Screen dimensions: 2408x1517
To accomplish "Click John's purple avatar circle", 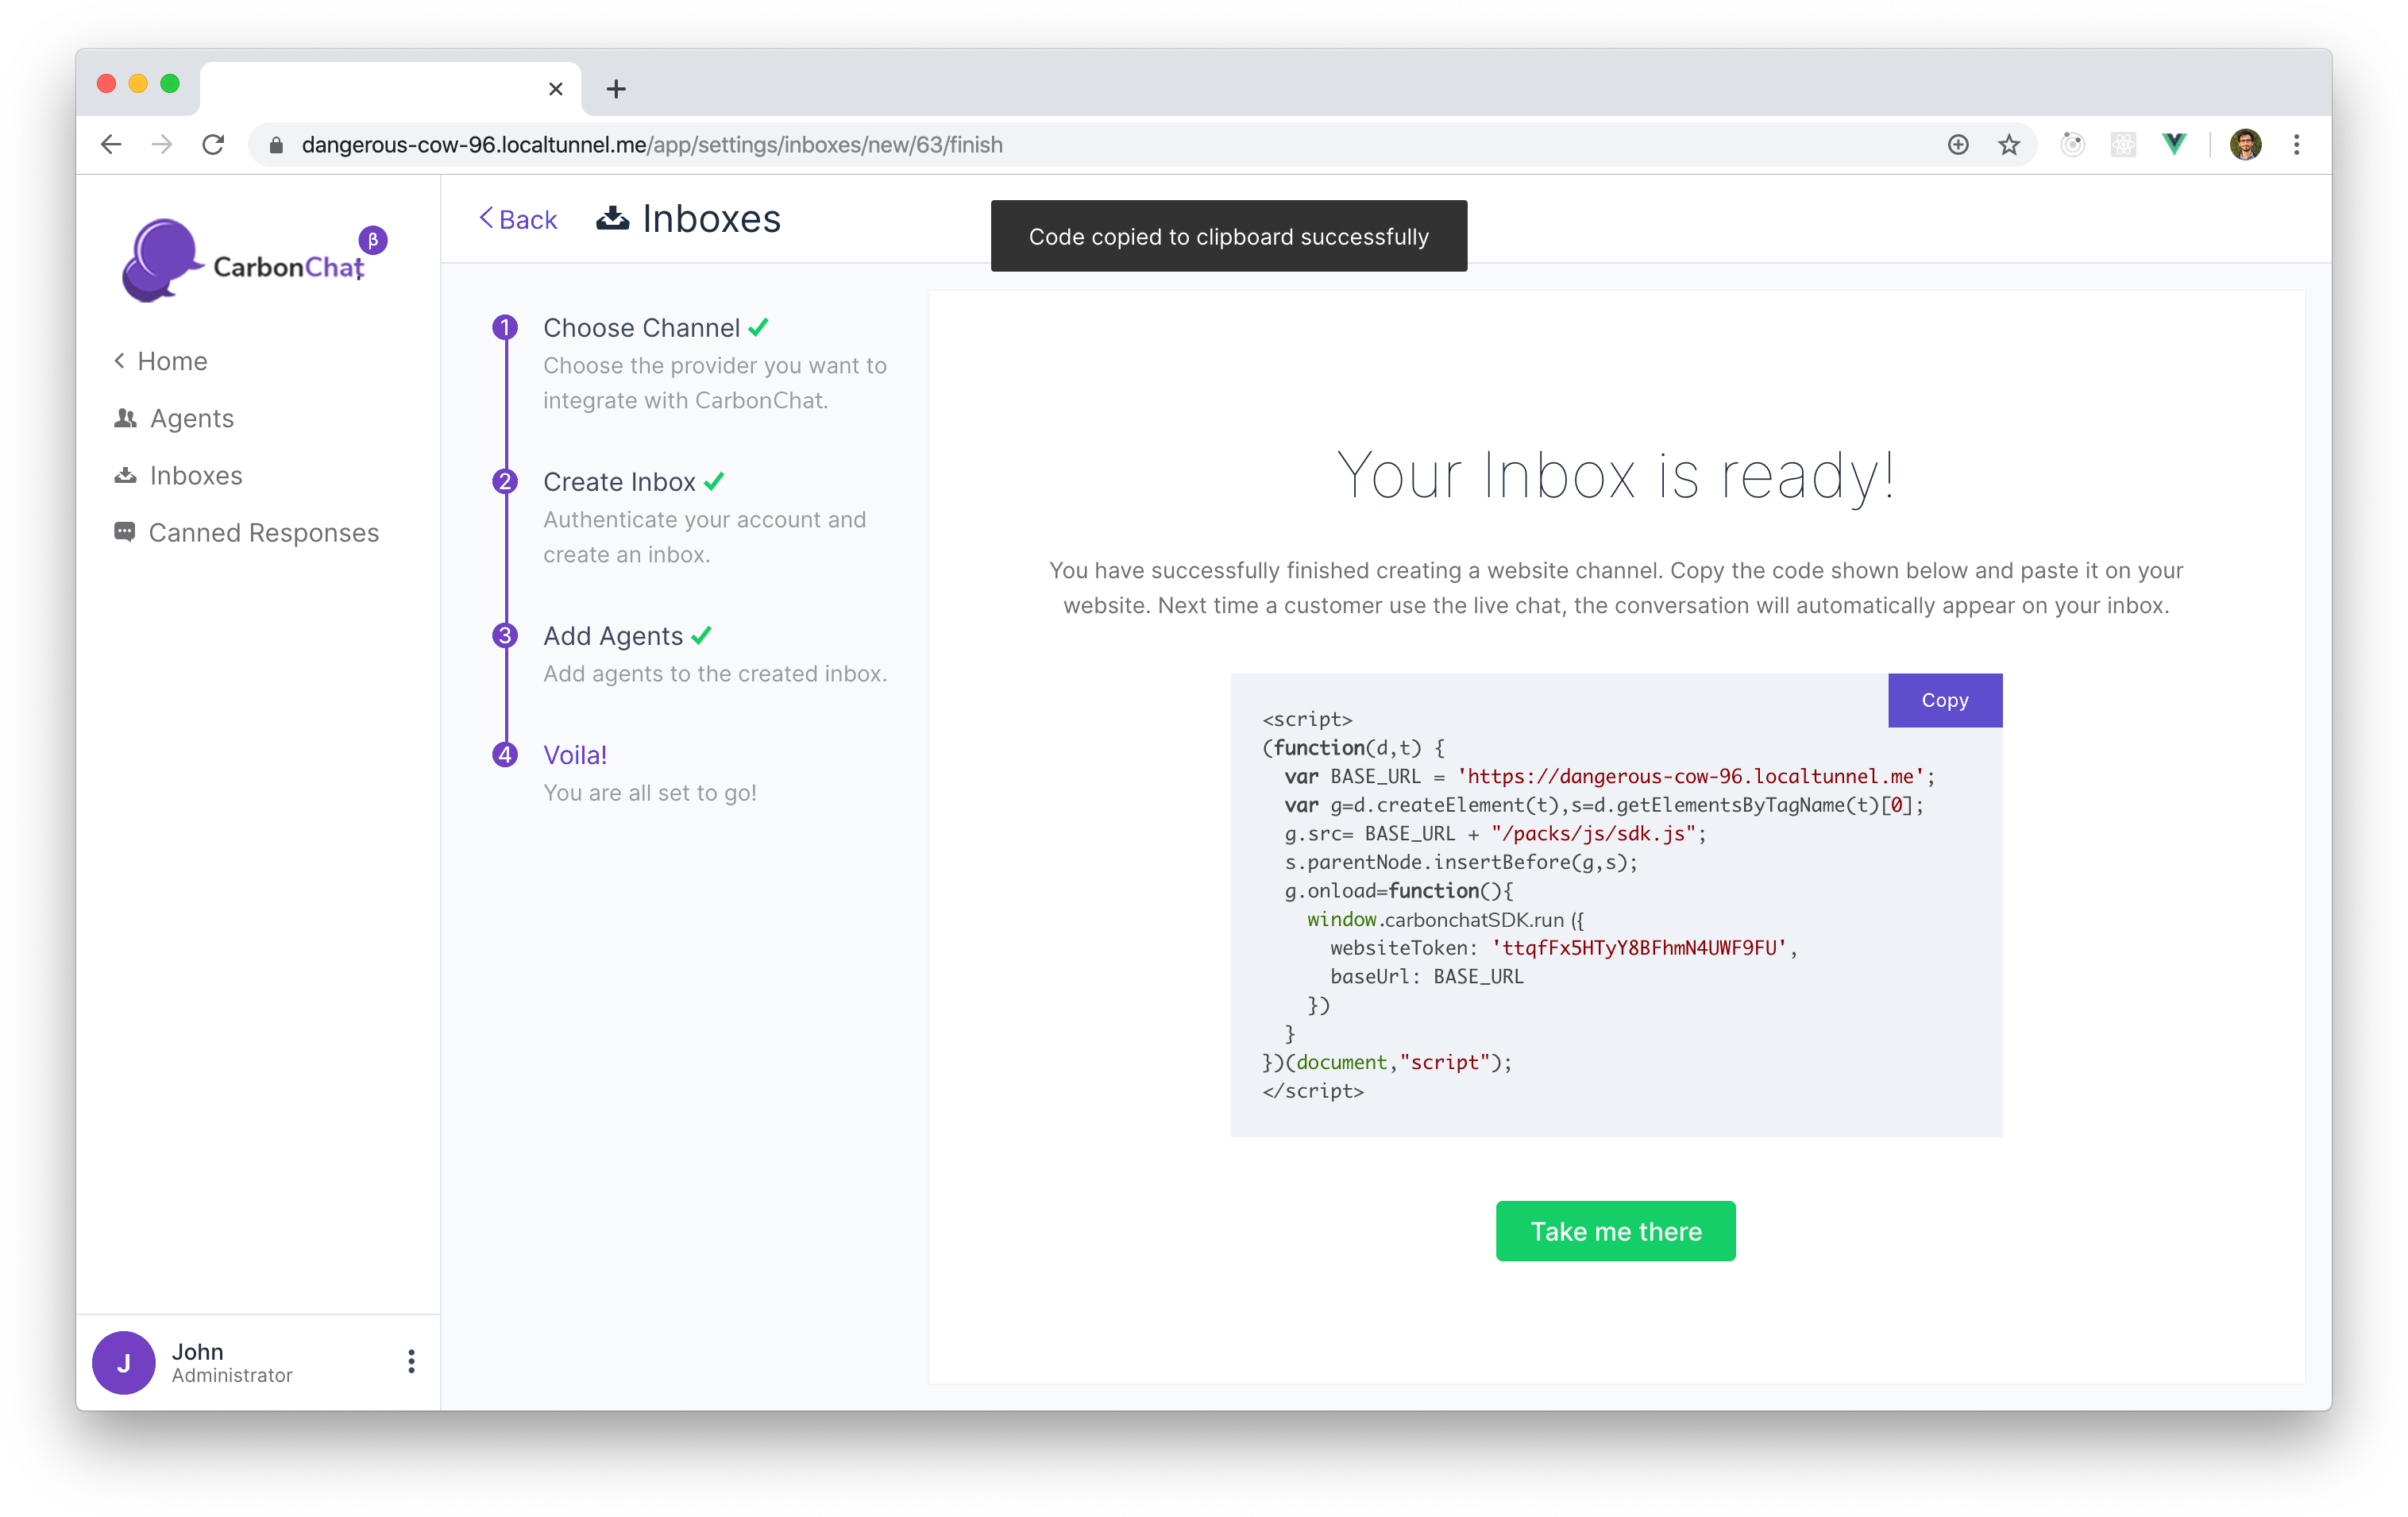I will pos(124,1361).
